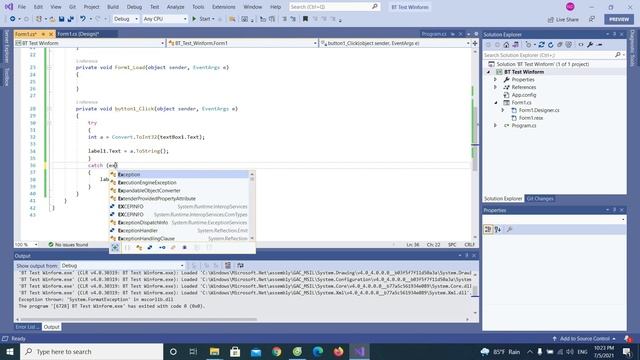Click the Categorized icon in Properties panel
640x360 pixels.
[488, 229]
